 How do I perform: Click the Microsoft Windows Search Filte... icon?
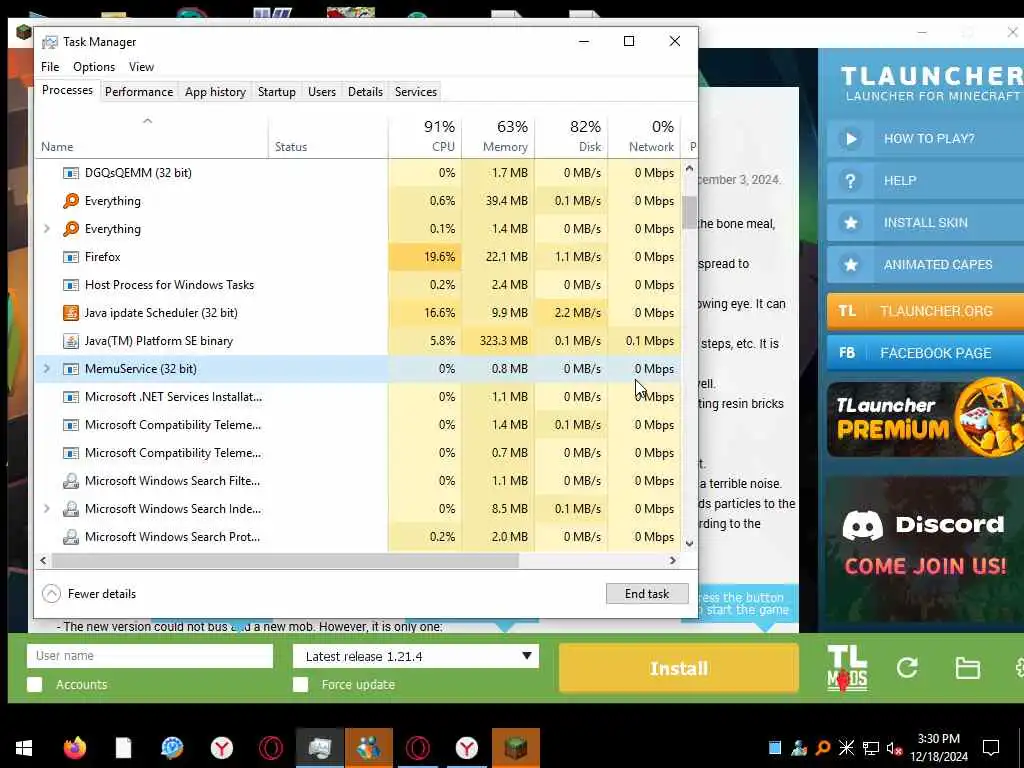(x=71, y=481)
